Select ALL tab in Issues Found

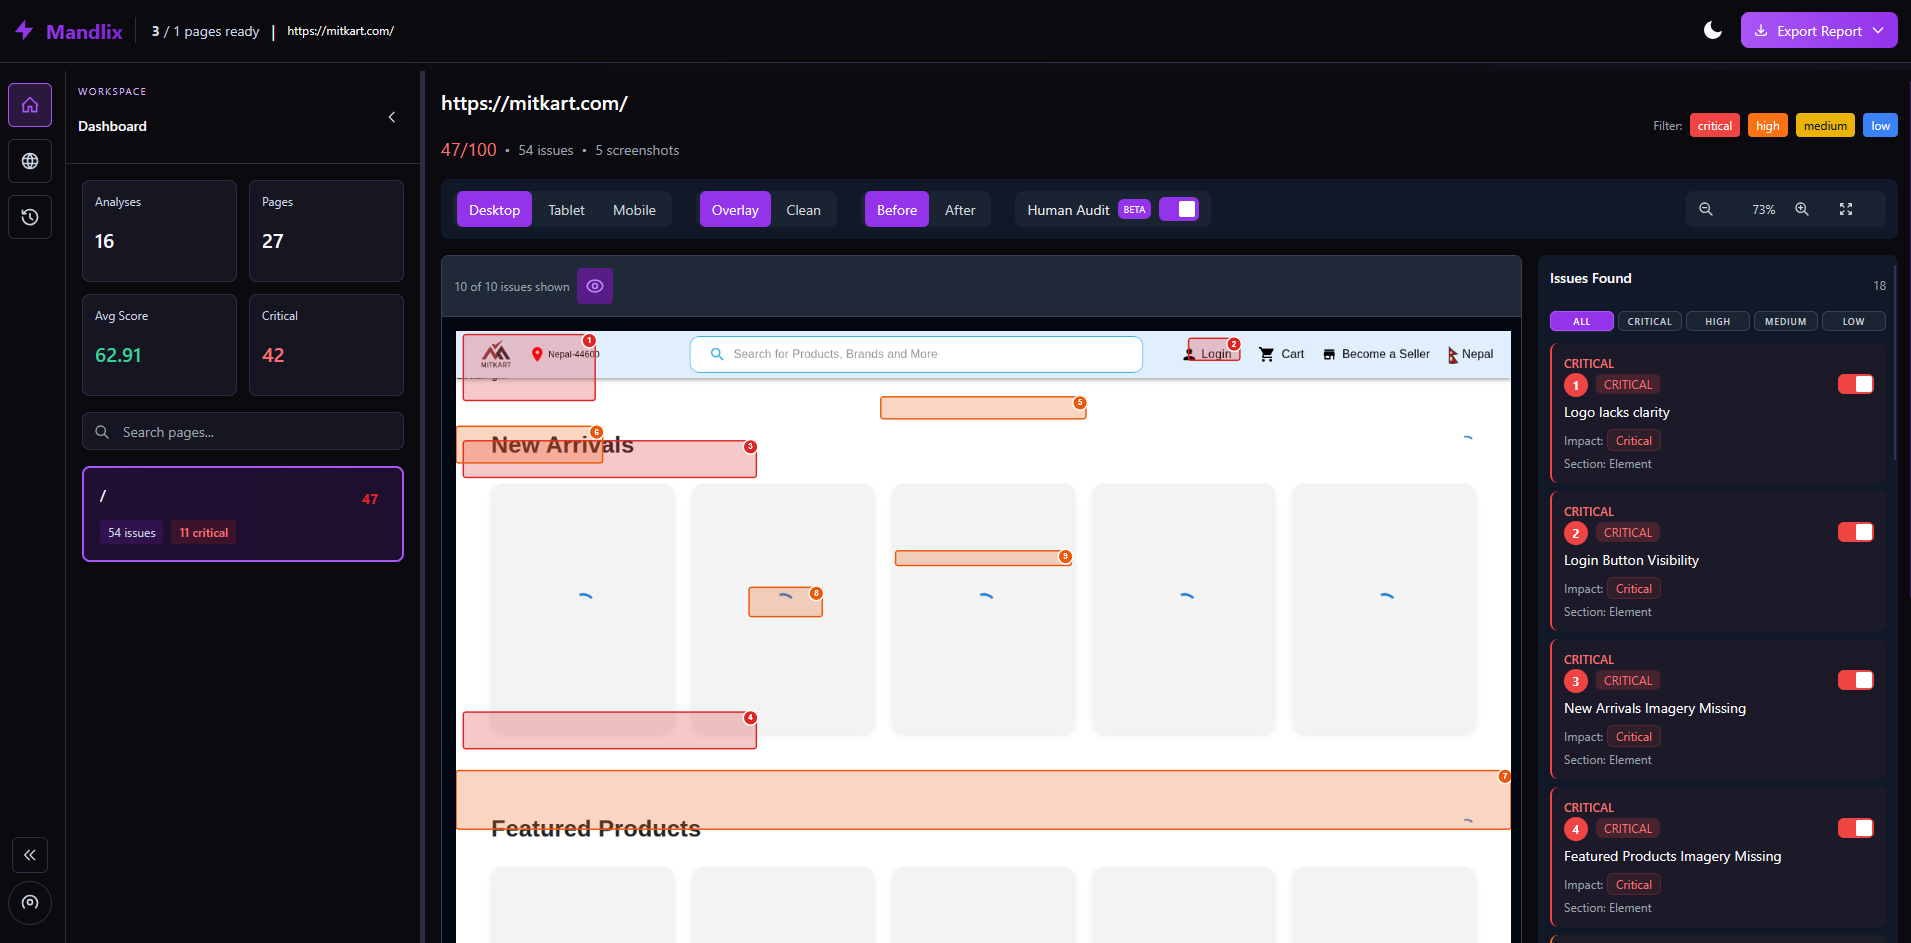click(x=1582, y=321)
